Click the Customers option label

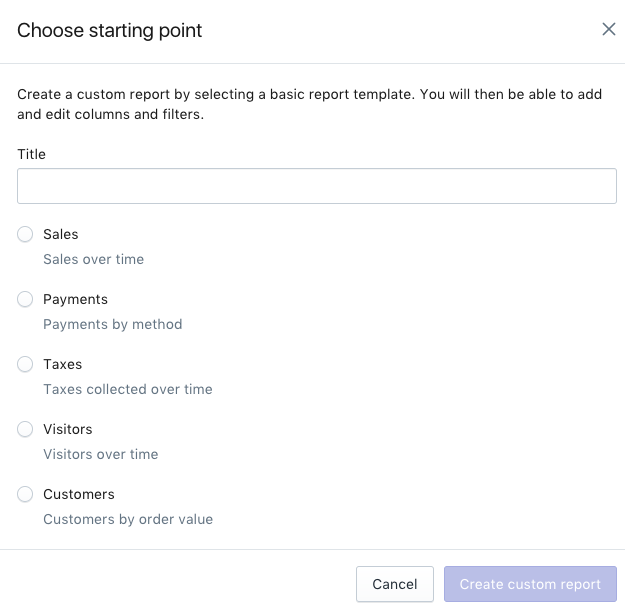tap(79, 494)
